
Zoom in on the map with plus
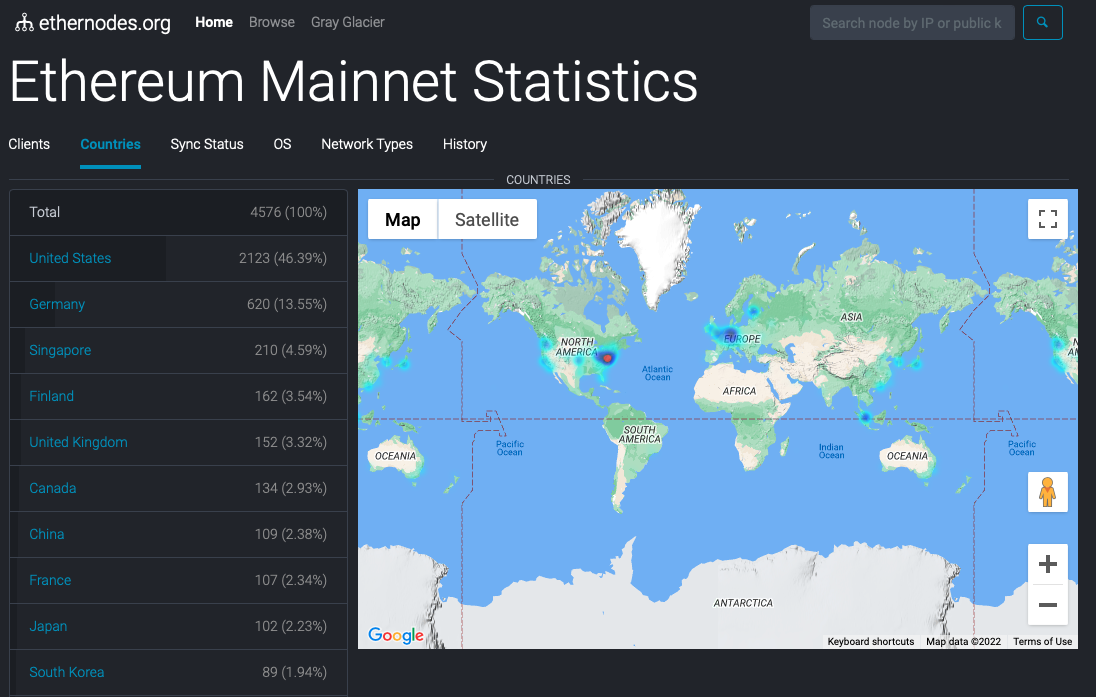(1047, 563)
